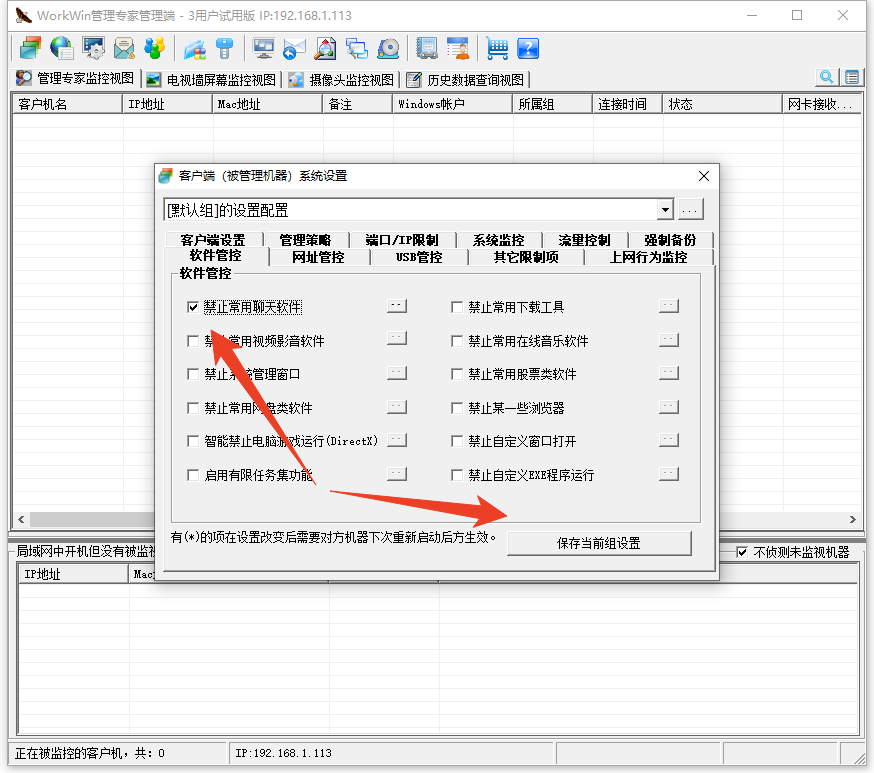Click the list view icon next to the search icon

(x=851, y=77)
